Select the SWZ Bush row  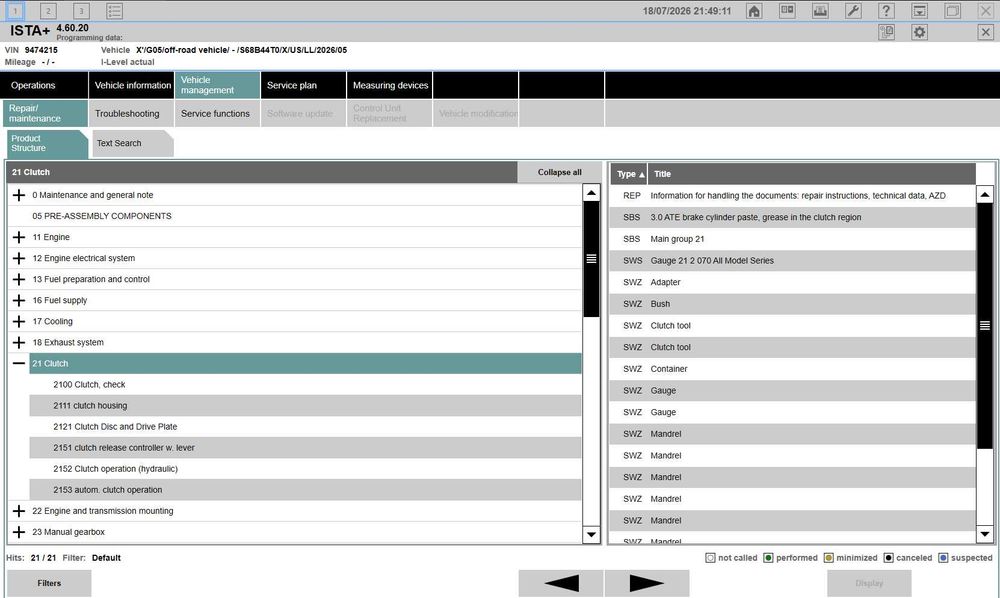pos(793,304)
